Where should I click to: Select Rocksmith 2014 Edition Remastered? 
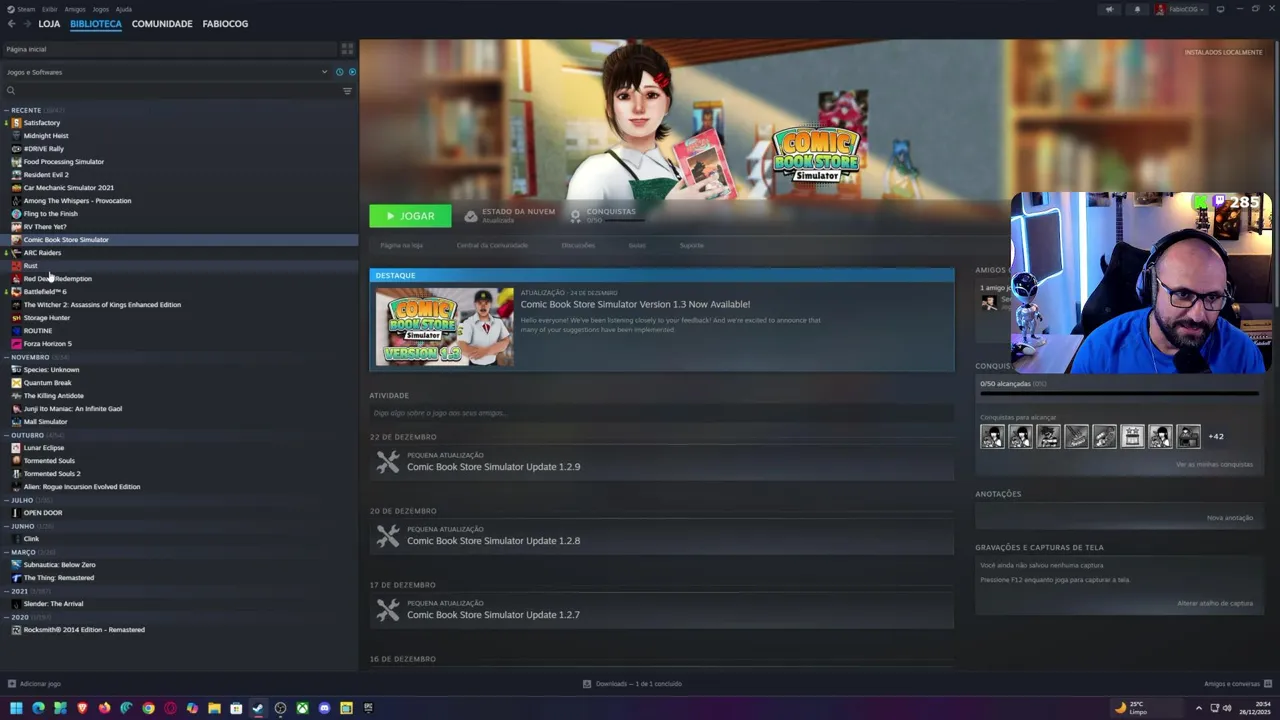coord(84,630)
